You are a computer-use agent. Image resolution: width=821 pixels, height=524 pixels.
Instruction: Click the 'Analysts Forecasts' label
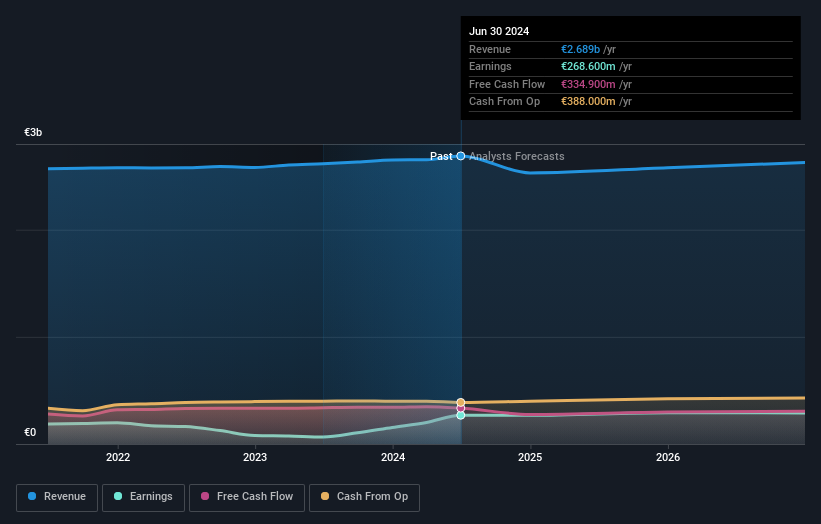tap(517, 156)
